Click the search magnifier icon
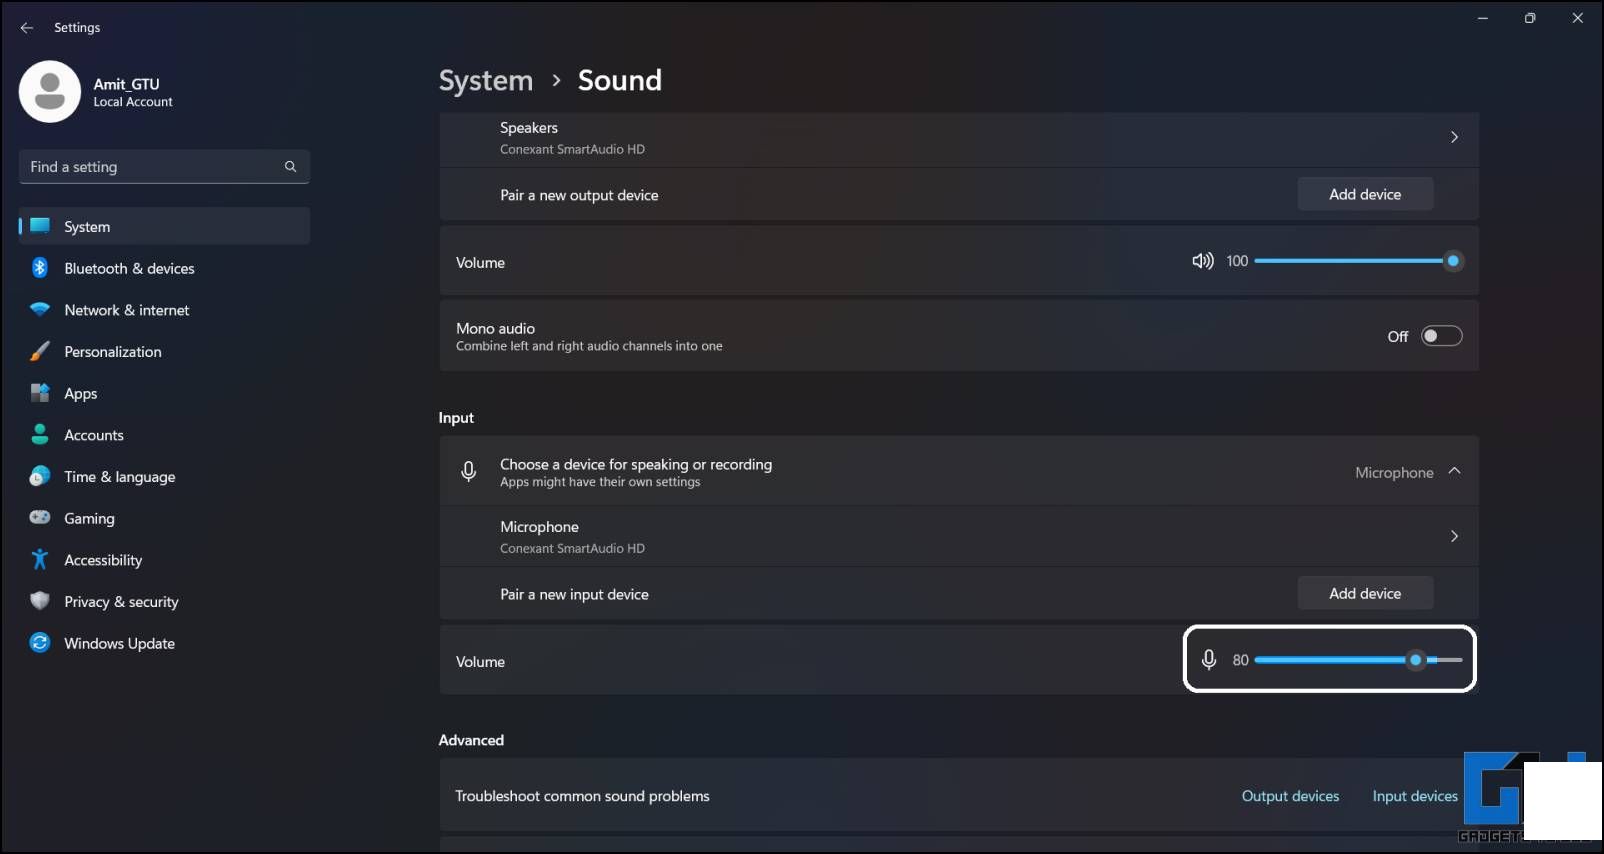1604x854 pixels. 290,167
